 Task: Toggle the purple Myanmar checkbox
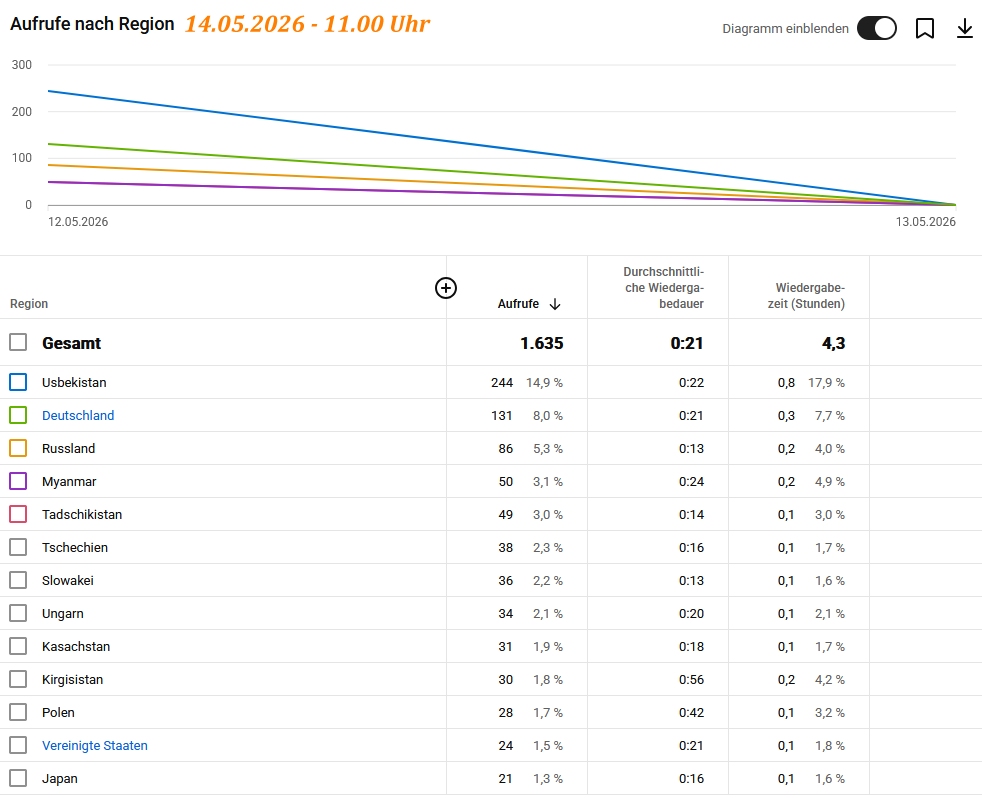[x=18, y=481]
